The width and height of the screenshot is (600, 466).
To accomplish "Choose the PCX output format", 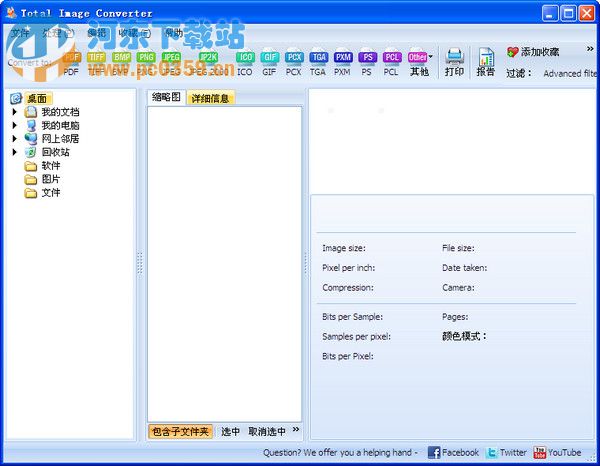I will tap(294, 64).
